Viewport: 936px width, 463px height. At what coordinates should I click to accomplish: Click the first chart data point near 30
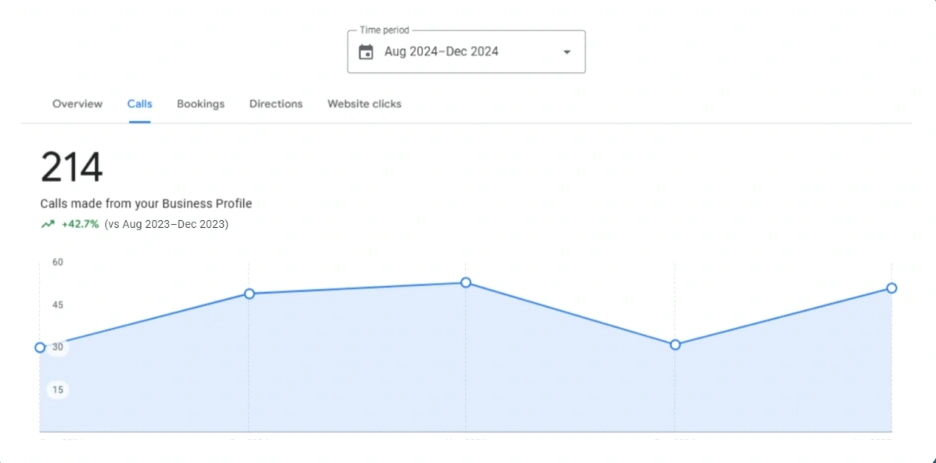pyautogui.click(x=40, y=347)
